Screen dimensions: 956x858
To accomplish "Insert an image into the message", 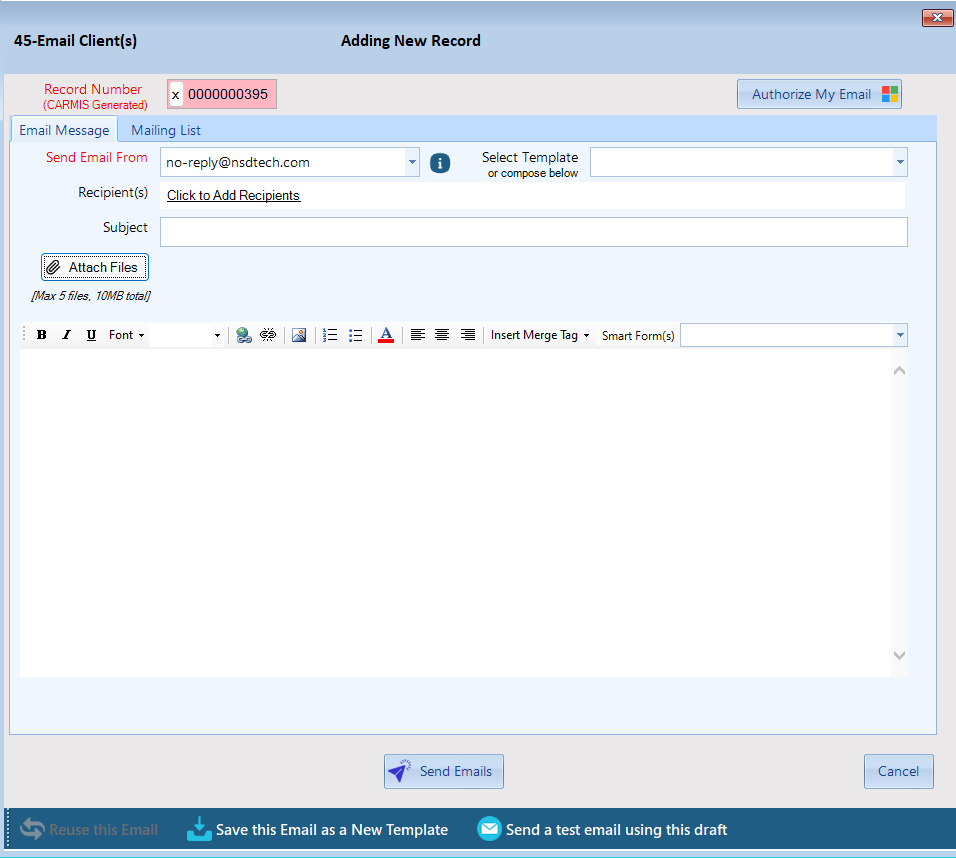I will coord(299,336).
